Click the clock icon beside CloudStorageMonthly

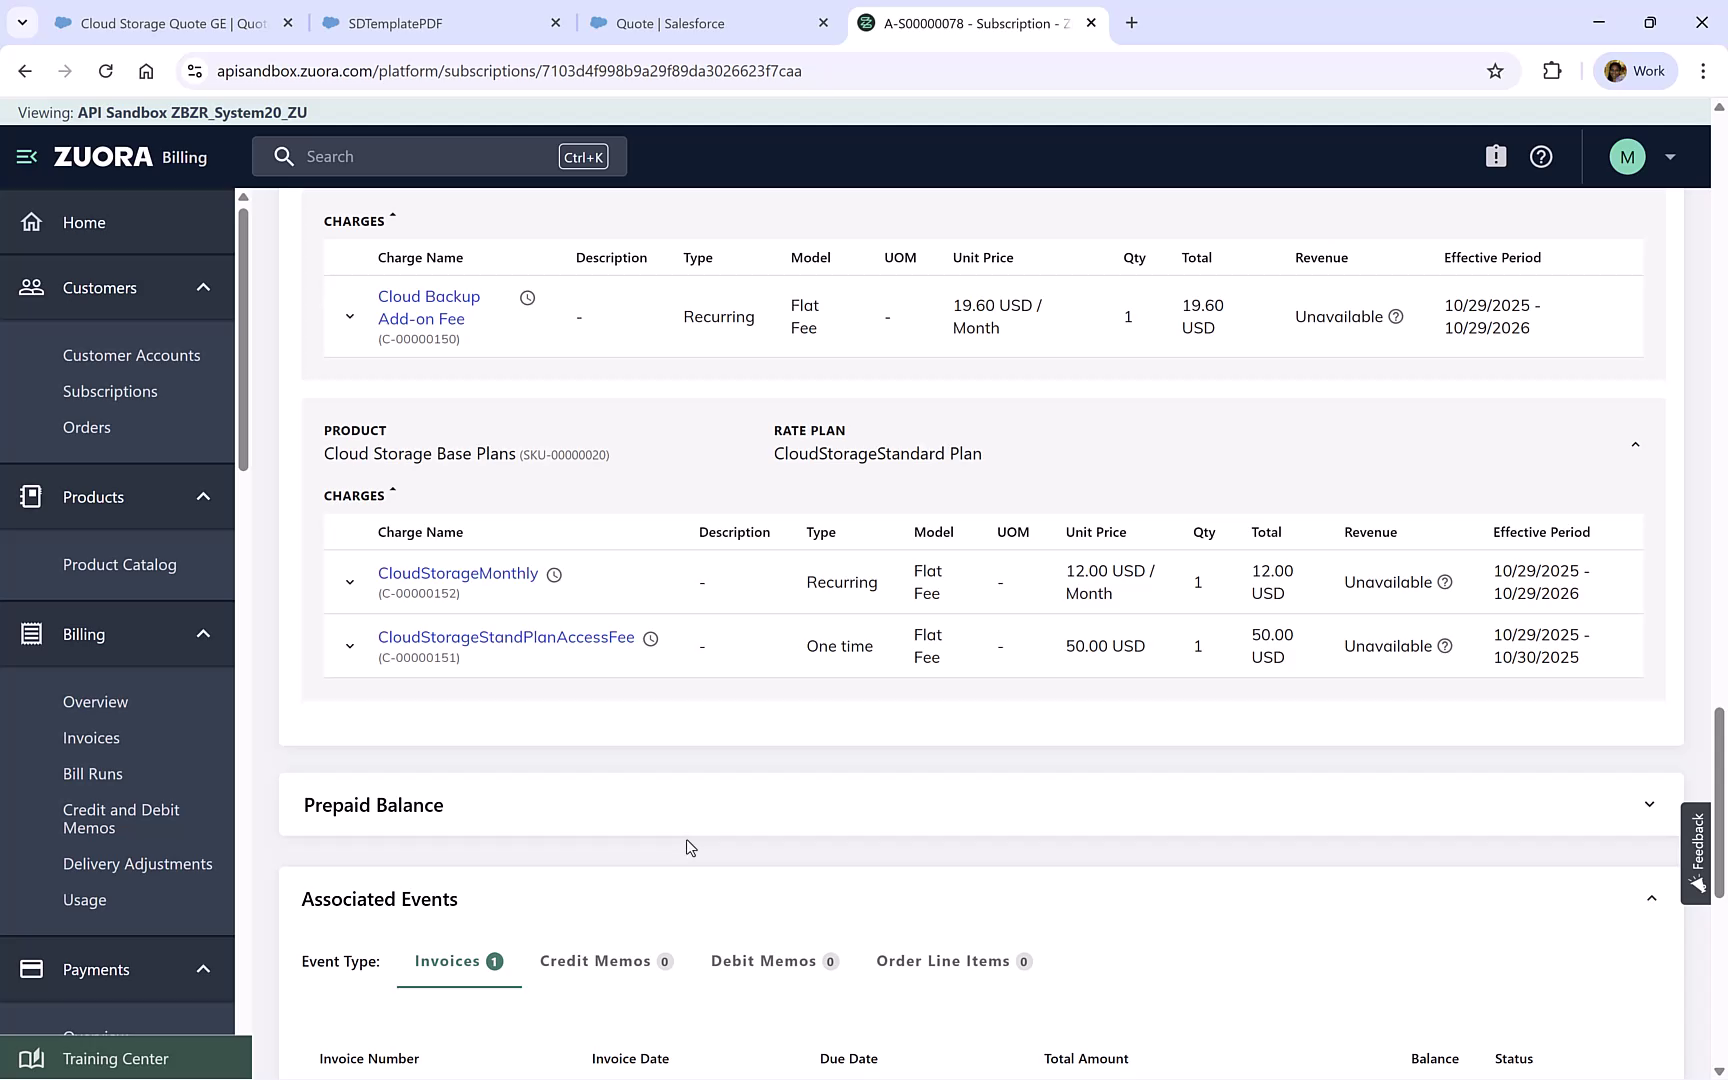554,574
